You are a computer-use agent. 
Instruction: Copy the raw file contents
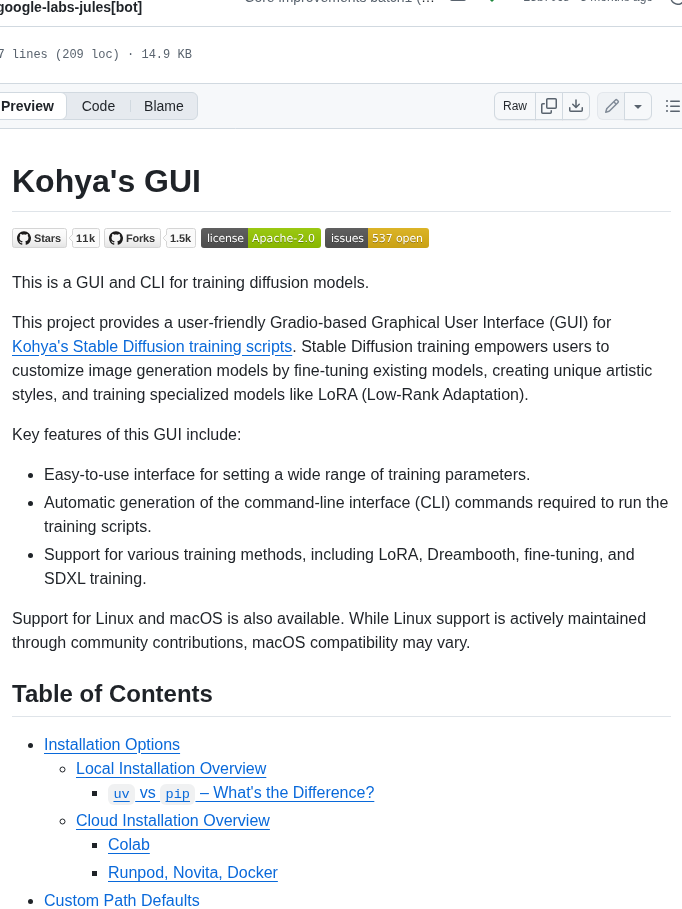tap(549, 106)
